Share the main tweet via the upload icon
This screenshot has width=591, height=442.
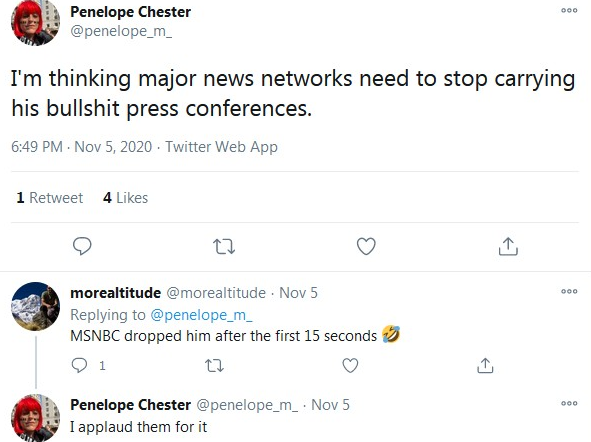508,246
